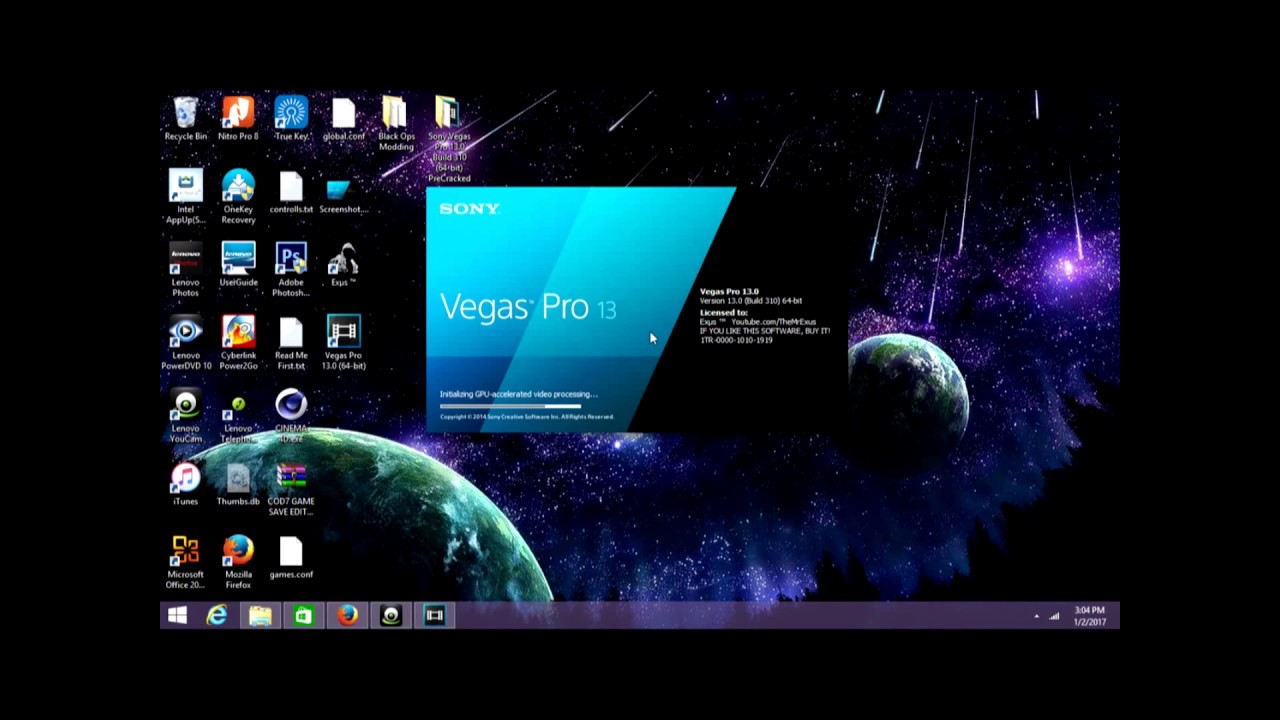Viewport: 1280px width, 720px height.
Task: Open the Black Ops Modding folder
Action: (x=396, y=124)
